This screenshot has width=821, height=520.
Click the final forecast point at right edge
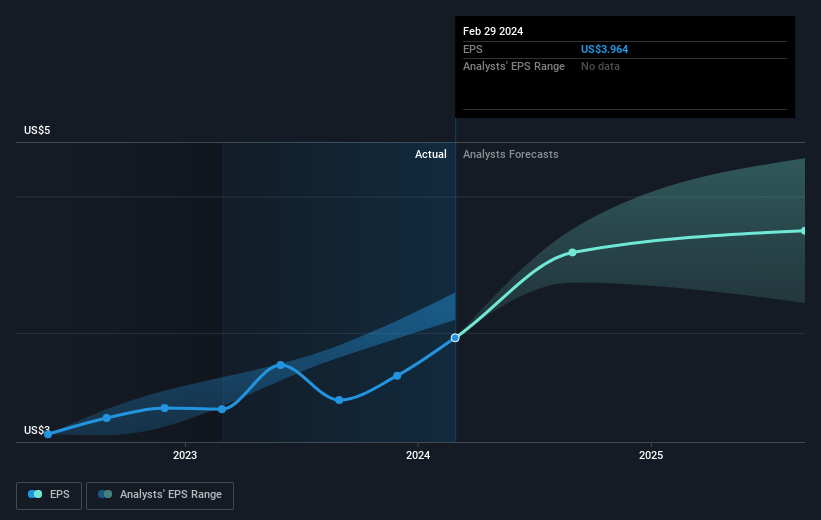[803, 231]
